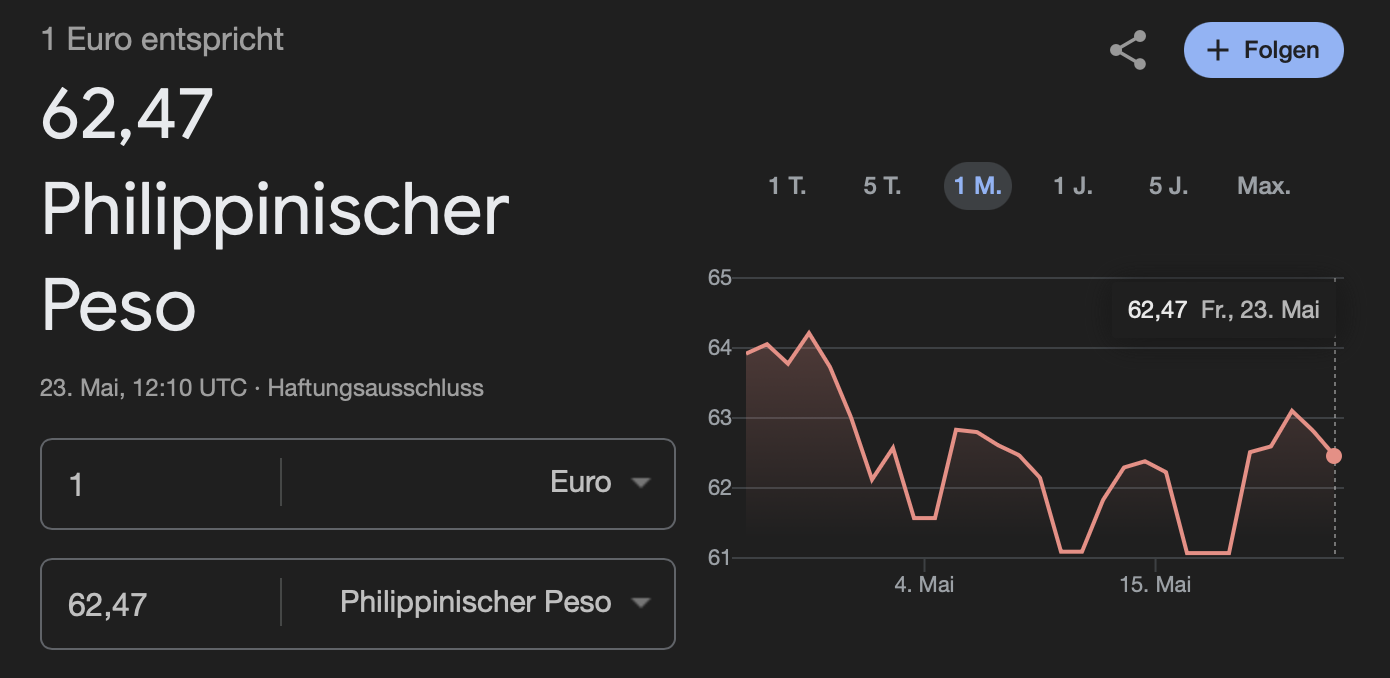The width and height of the screenshot is (1390, 678).
Task: Click the Euro amount input field
Action: pyautogui.click(x=160, y=483)
